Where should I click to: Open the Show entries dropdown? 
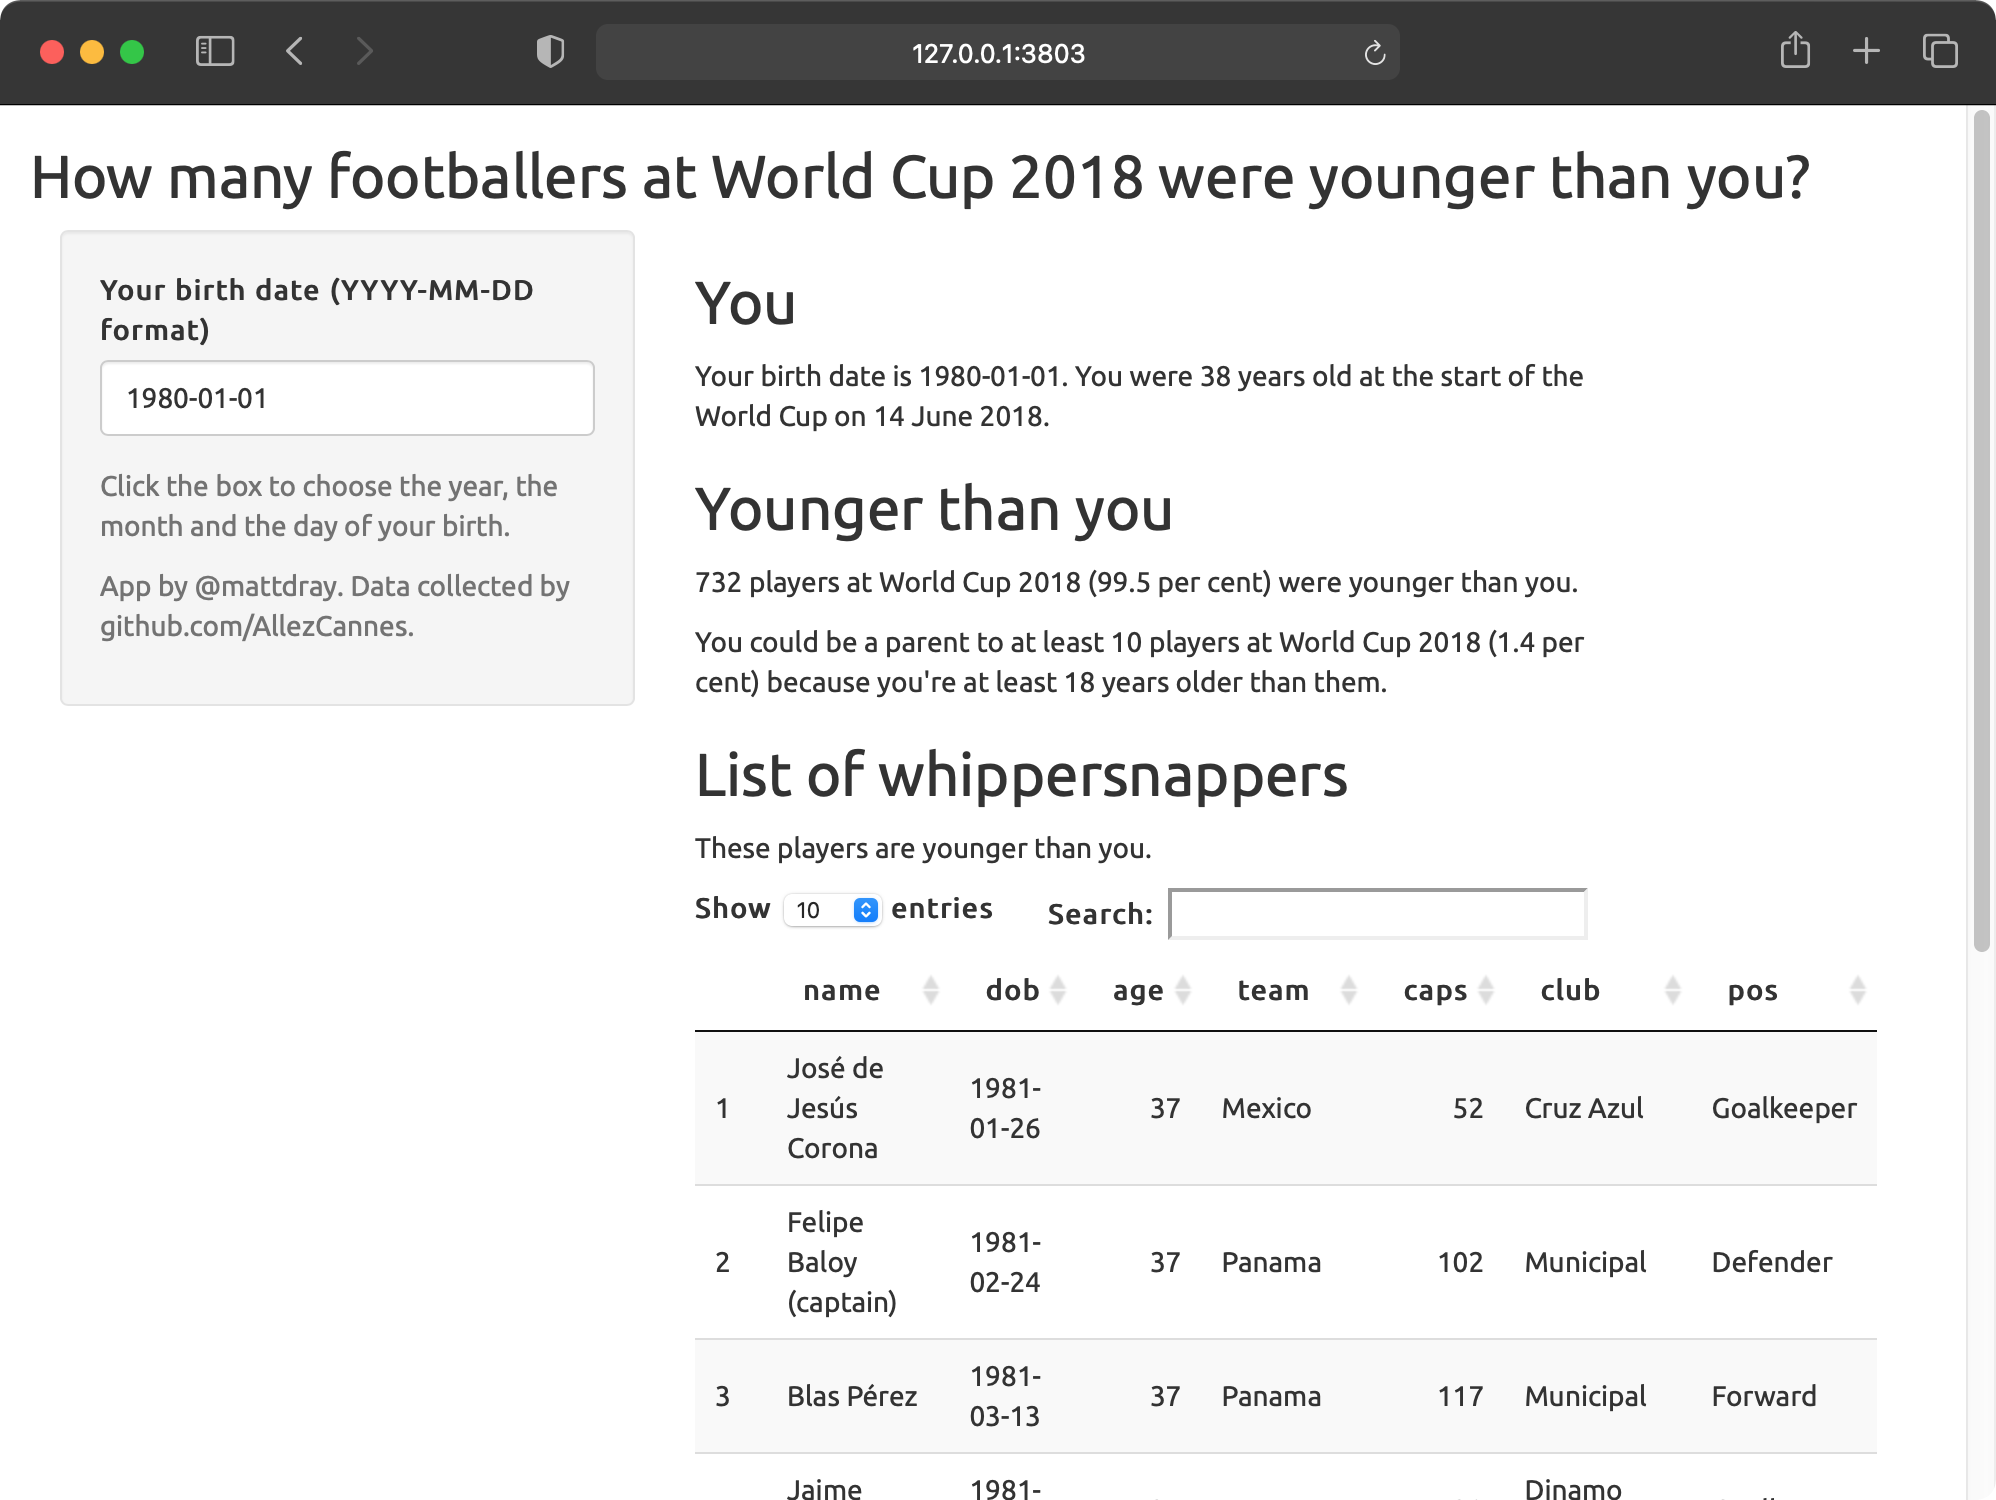pos(832,909)
